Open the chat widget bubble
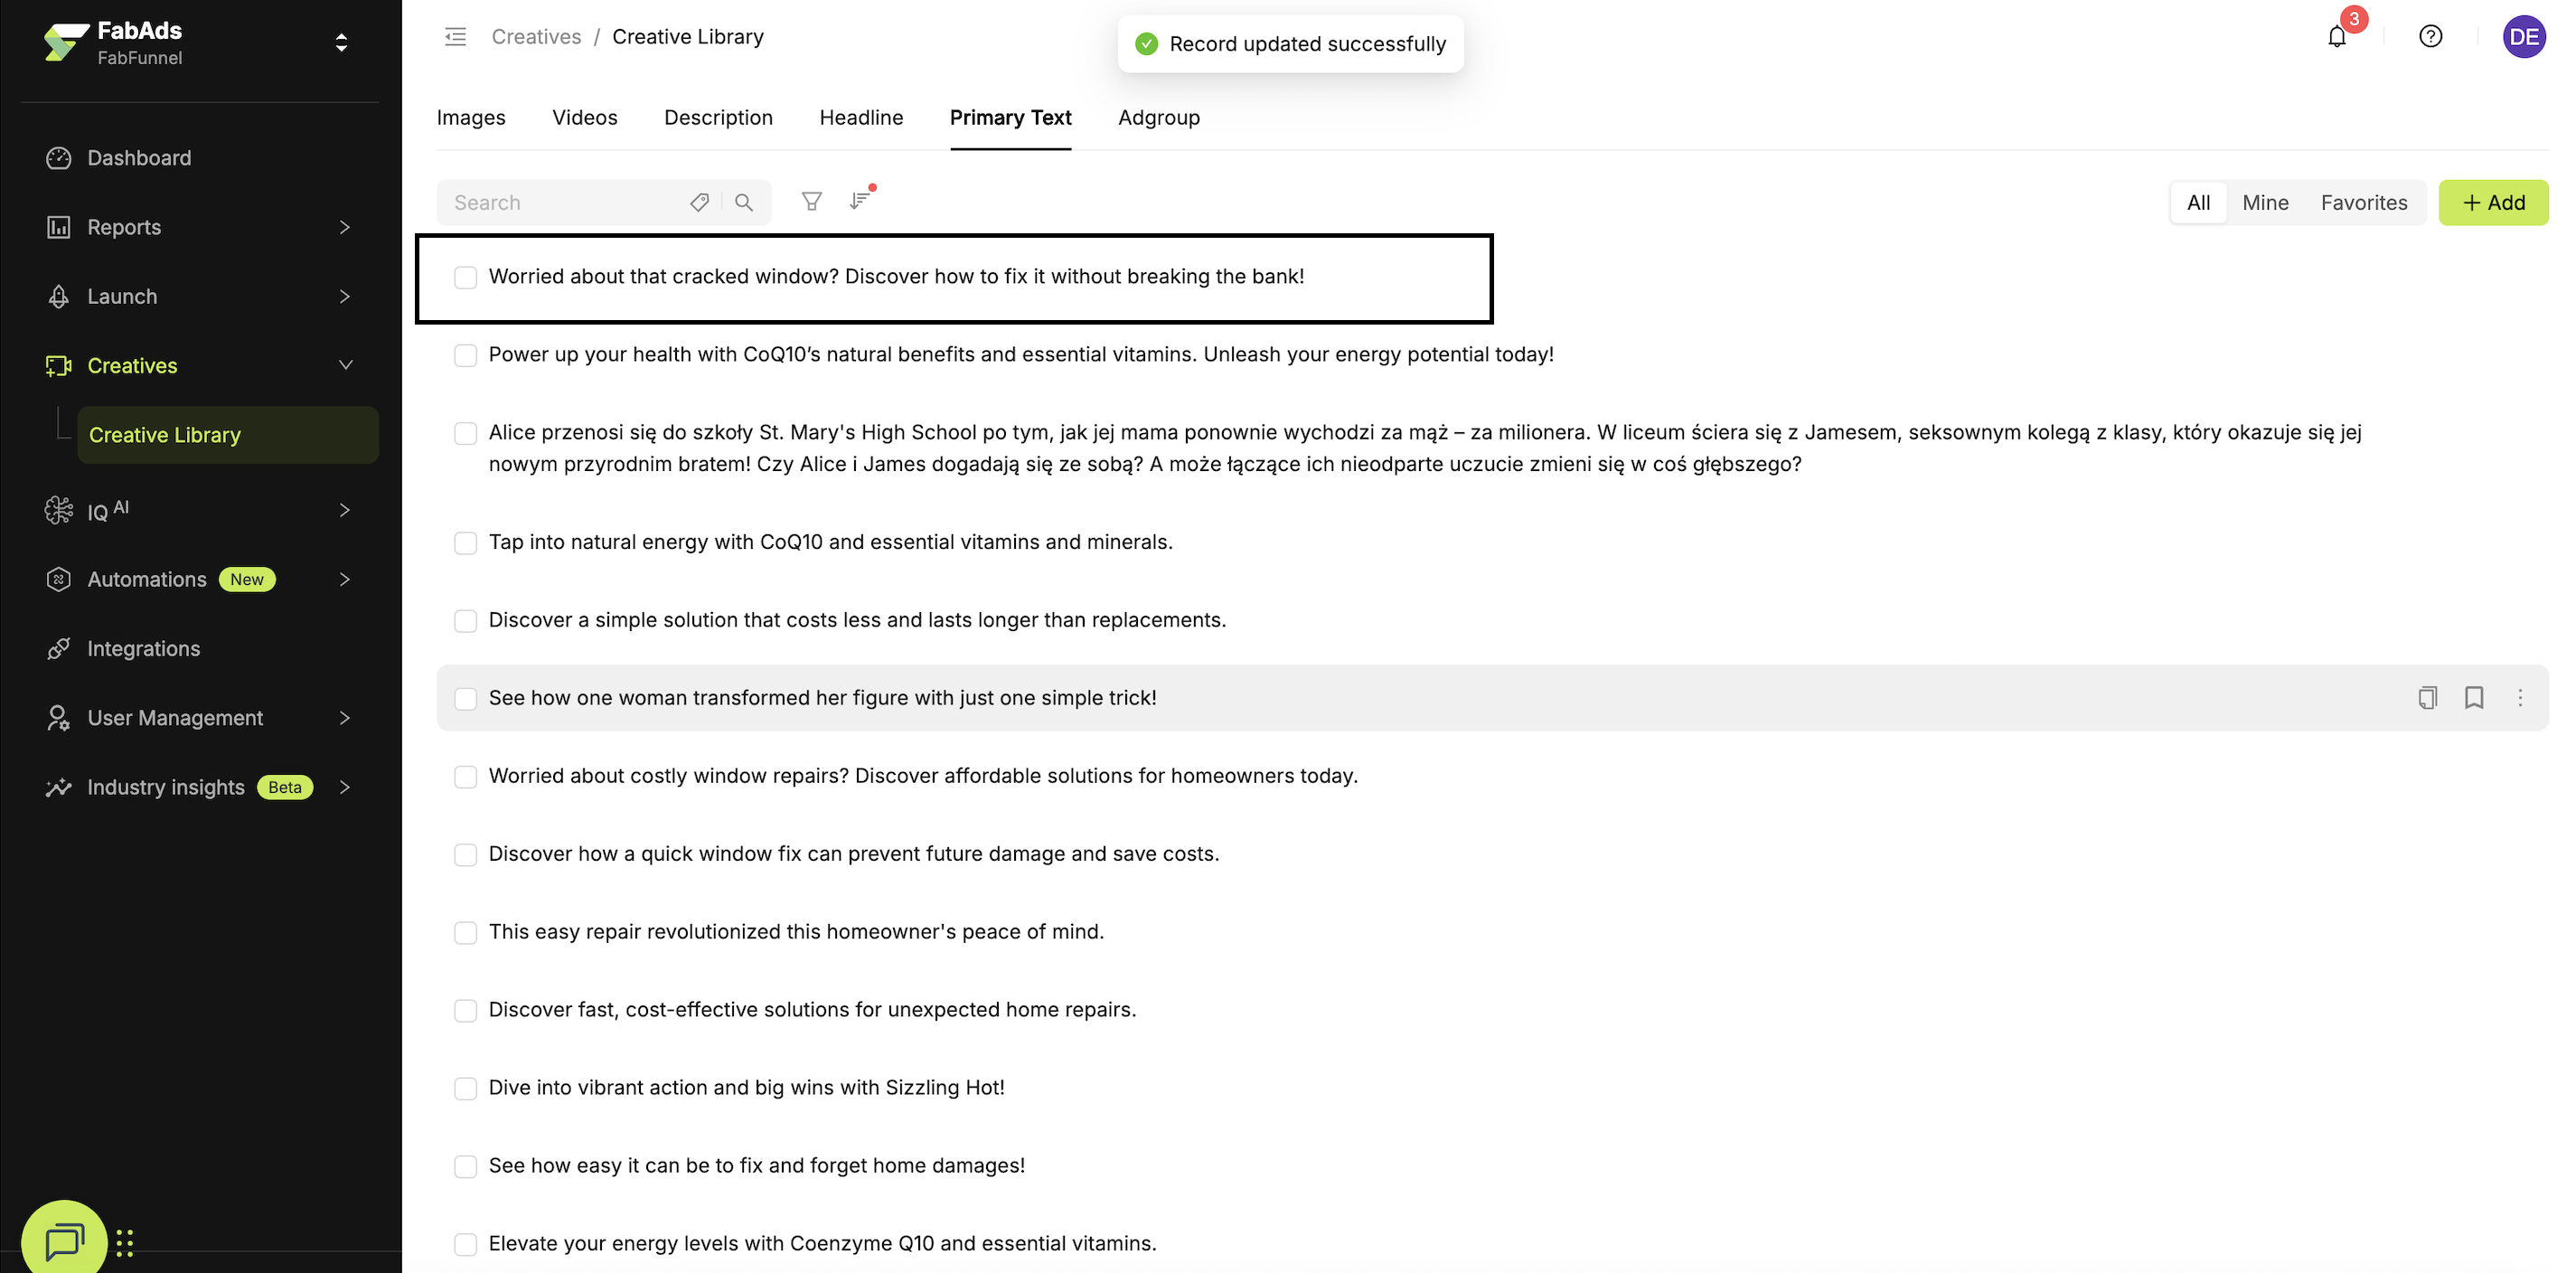 pos(64,1241)
